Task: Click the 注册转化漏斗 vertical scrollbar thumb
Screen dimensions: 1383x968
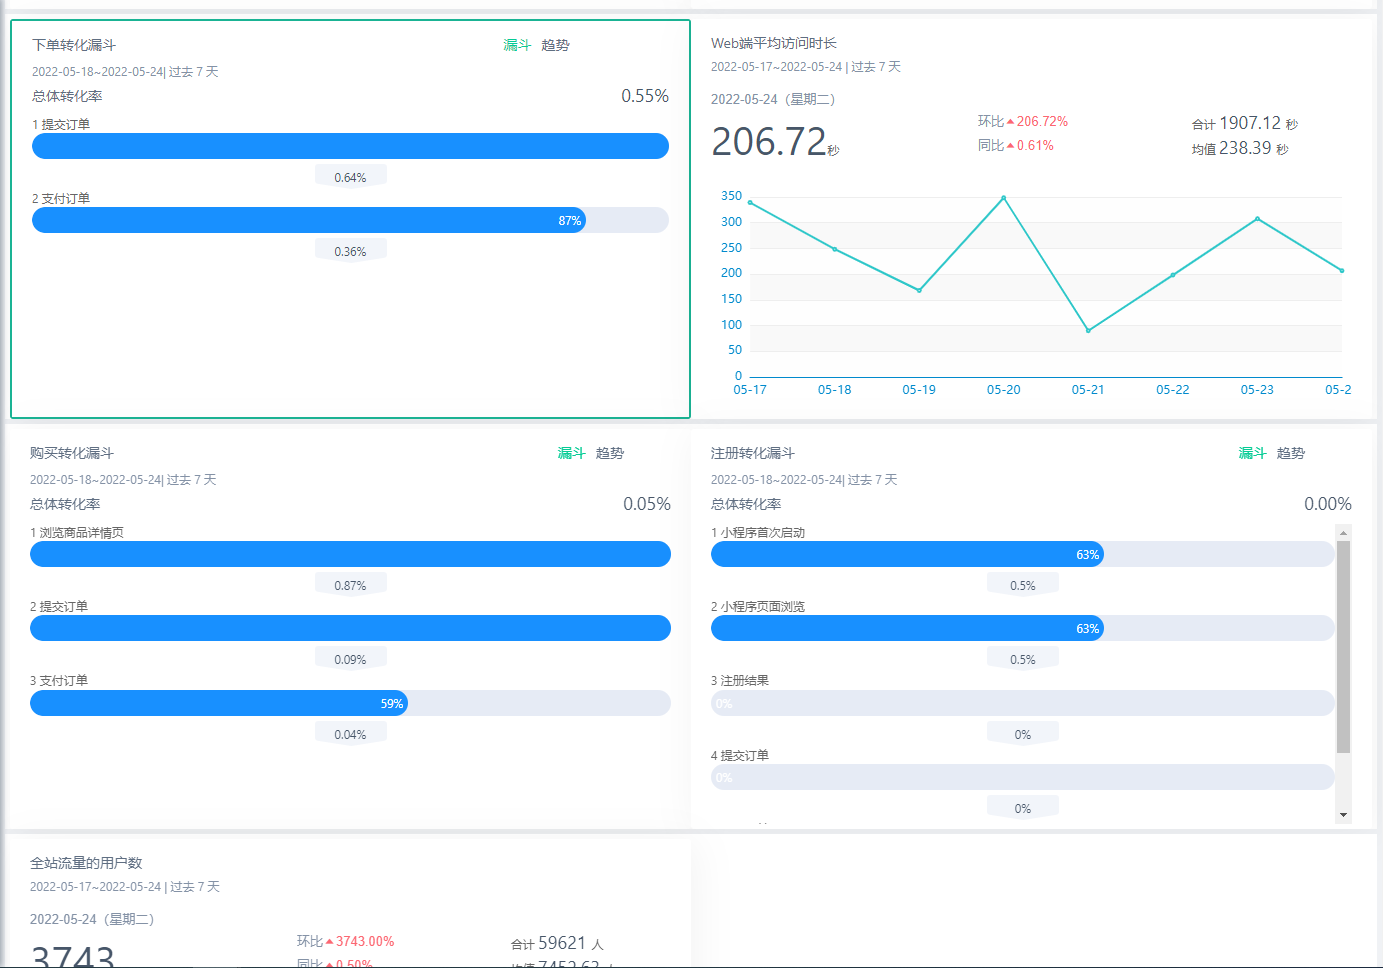Action: 1343,645
